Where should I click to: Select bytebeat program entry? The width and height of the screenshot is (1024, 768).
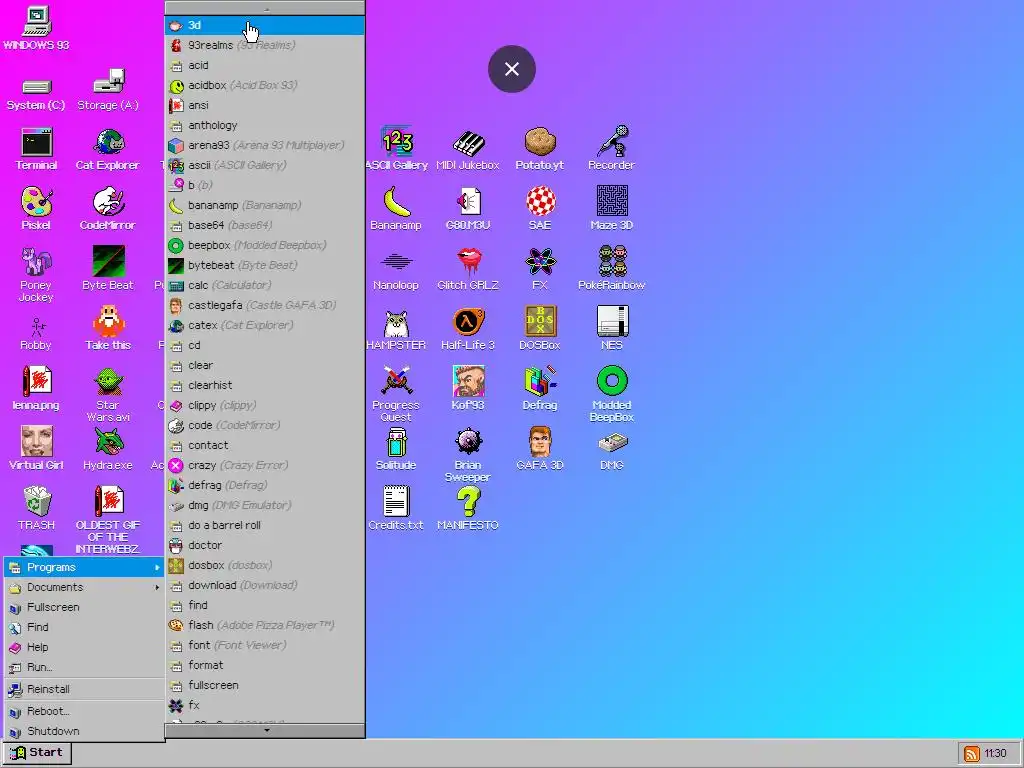pos(264,265)
